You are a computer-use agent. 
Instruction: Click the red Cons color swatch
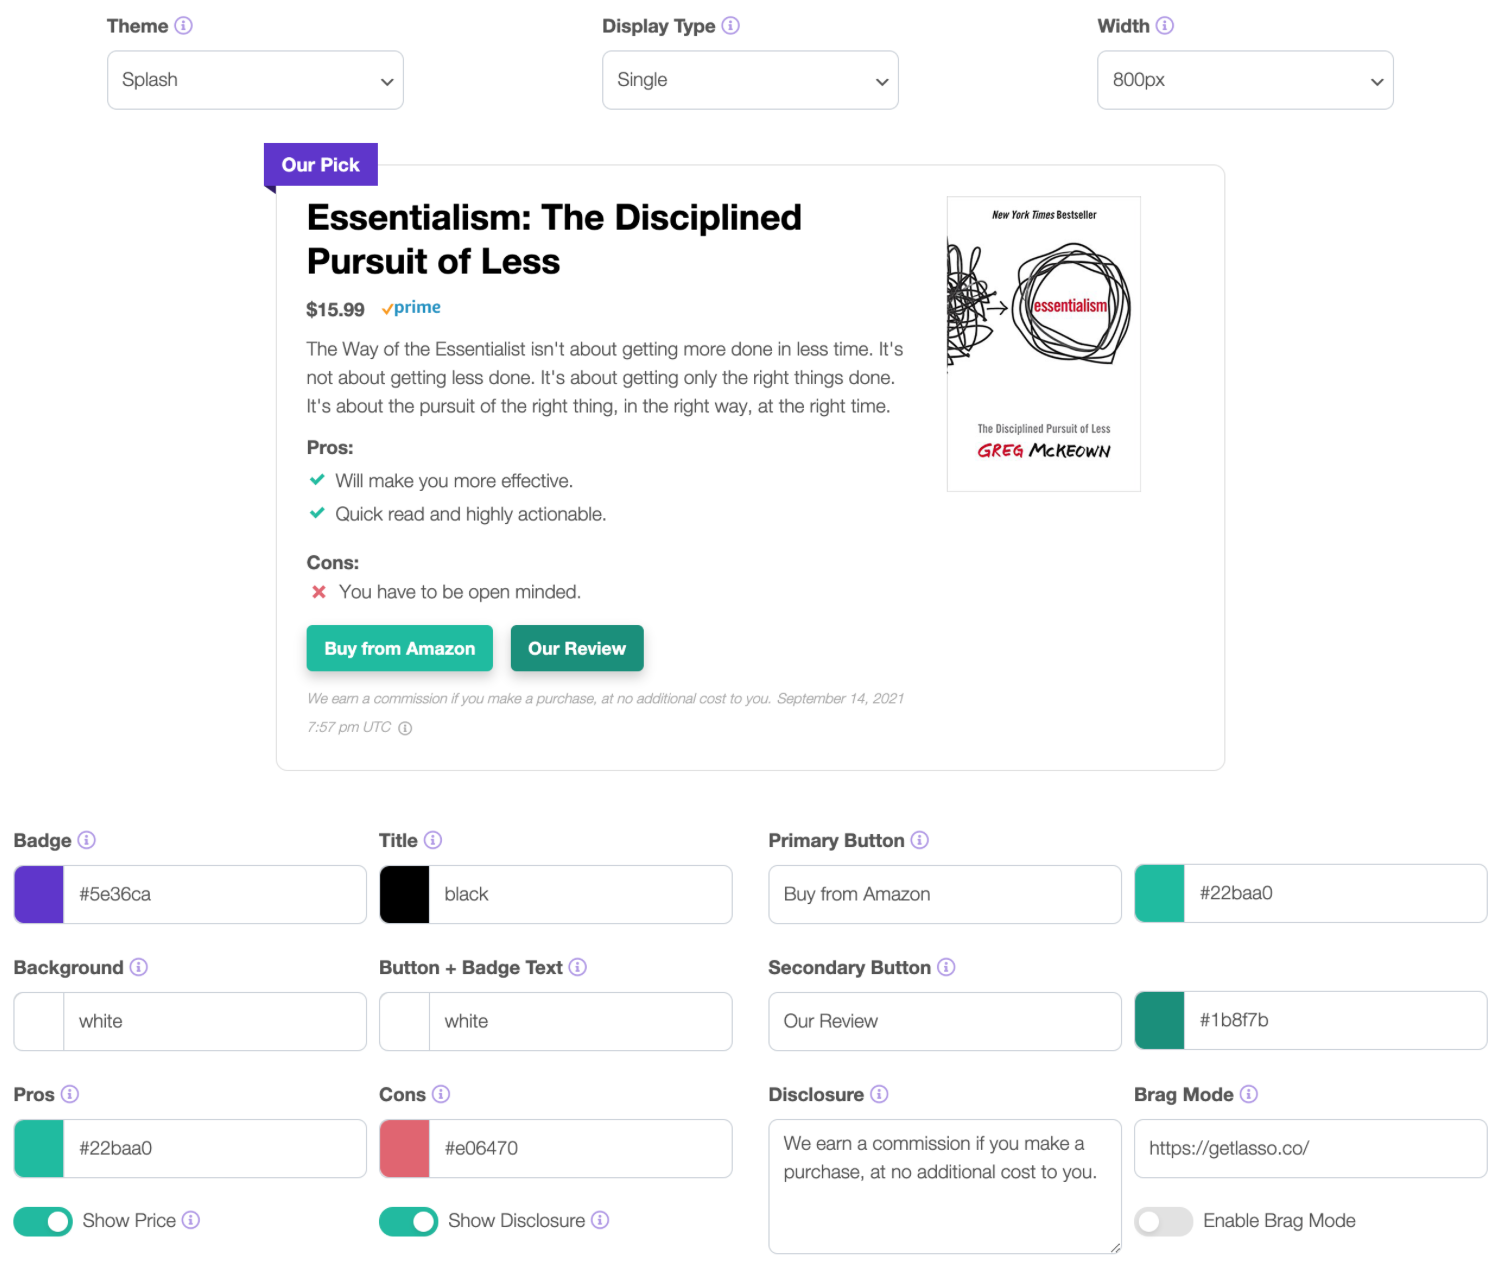[405, 1148]
